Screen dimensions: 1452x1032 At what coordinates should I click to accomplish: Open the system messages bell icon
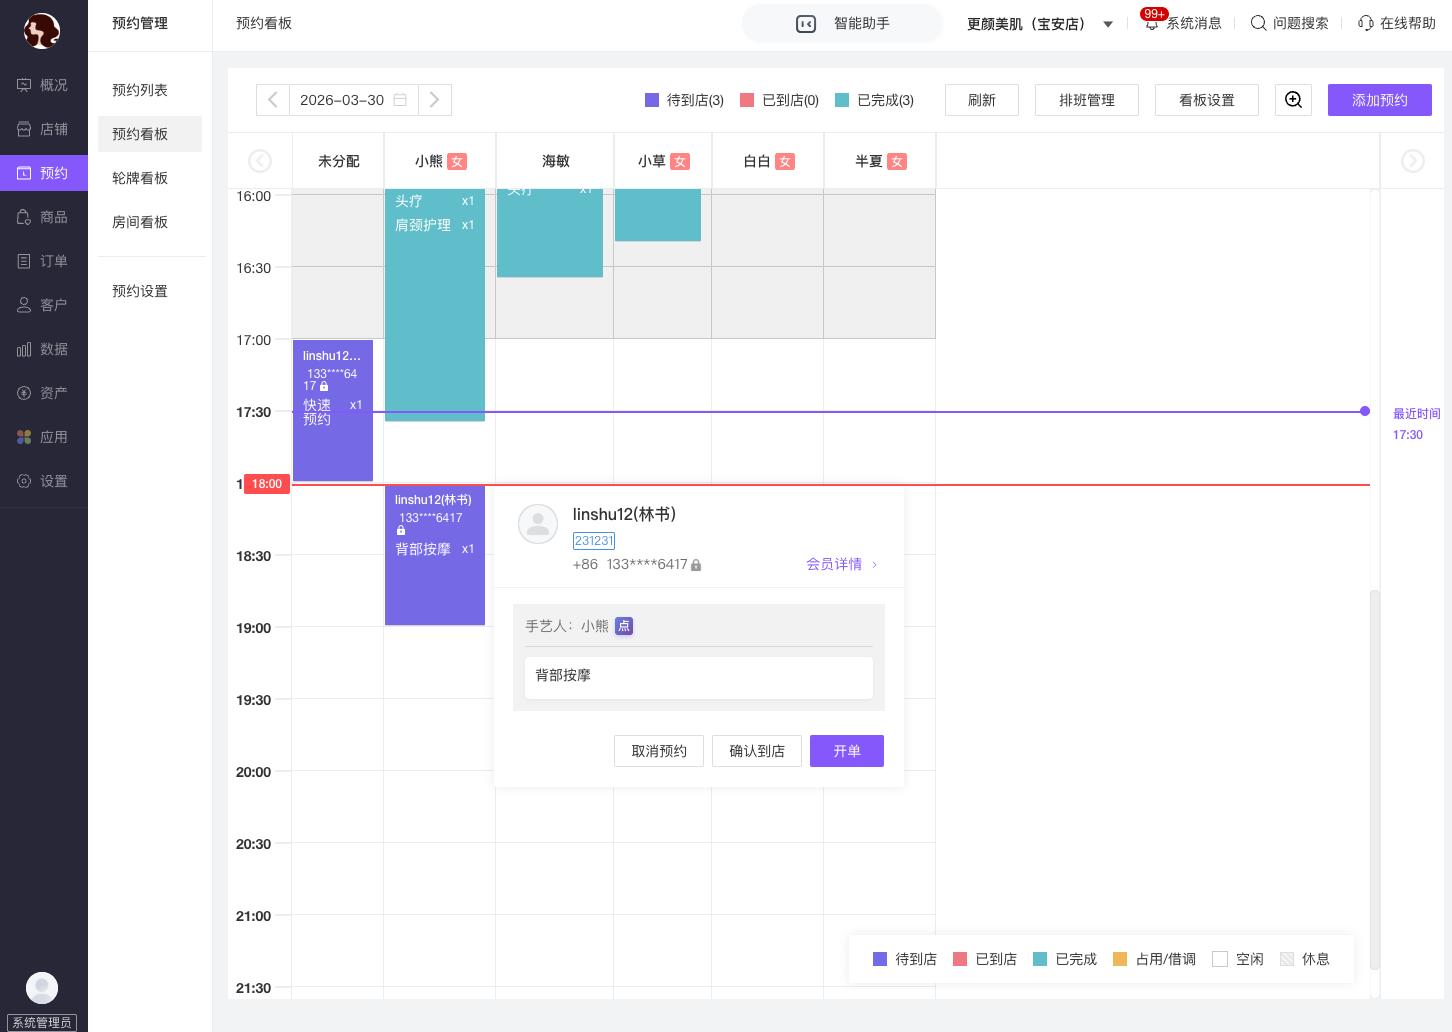point(1152,23)
